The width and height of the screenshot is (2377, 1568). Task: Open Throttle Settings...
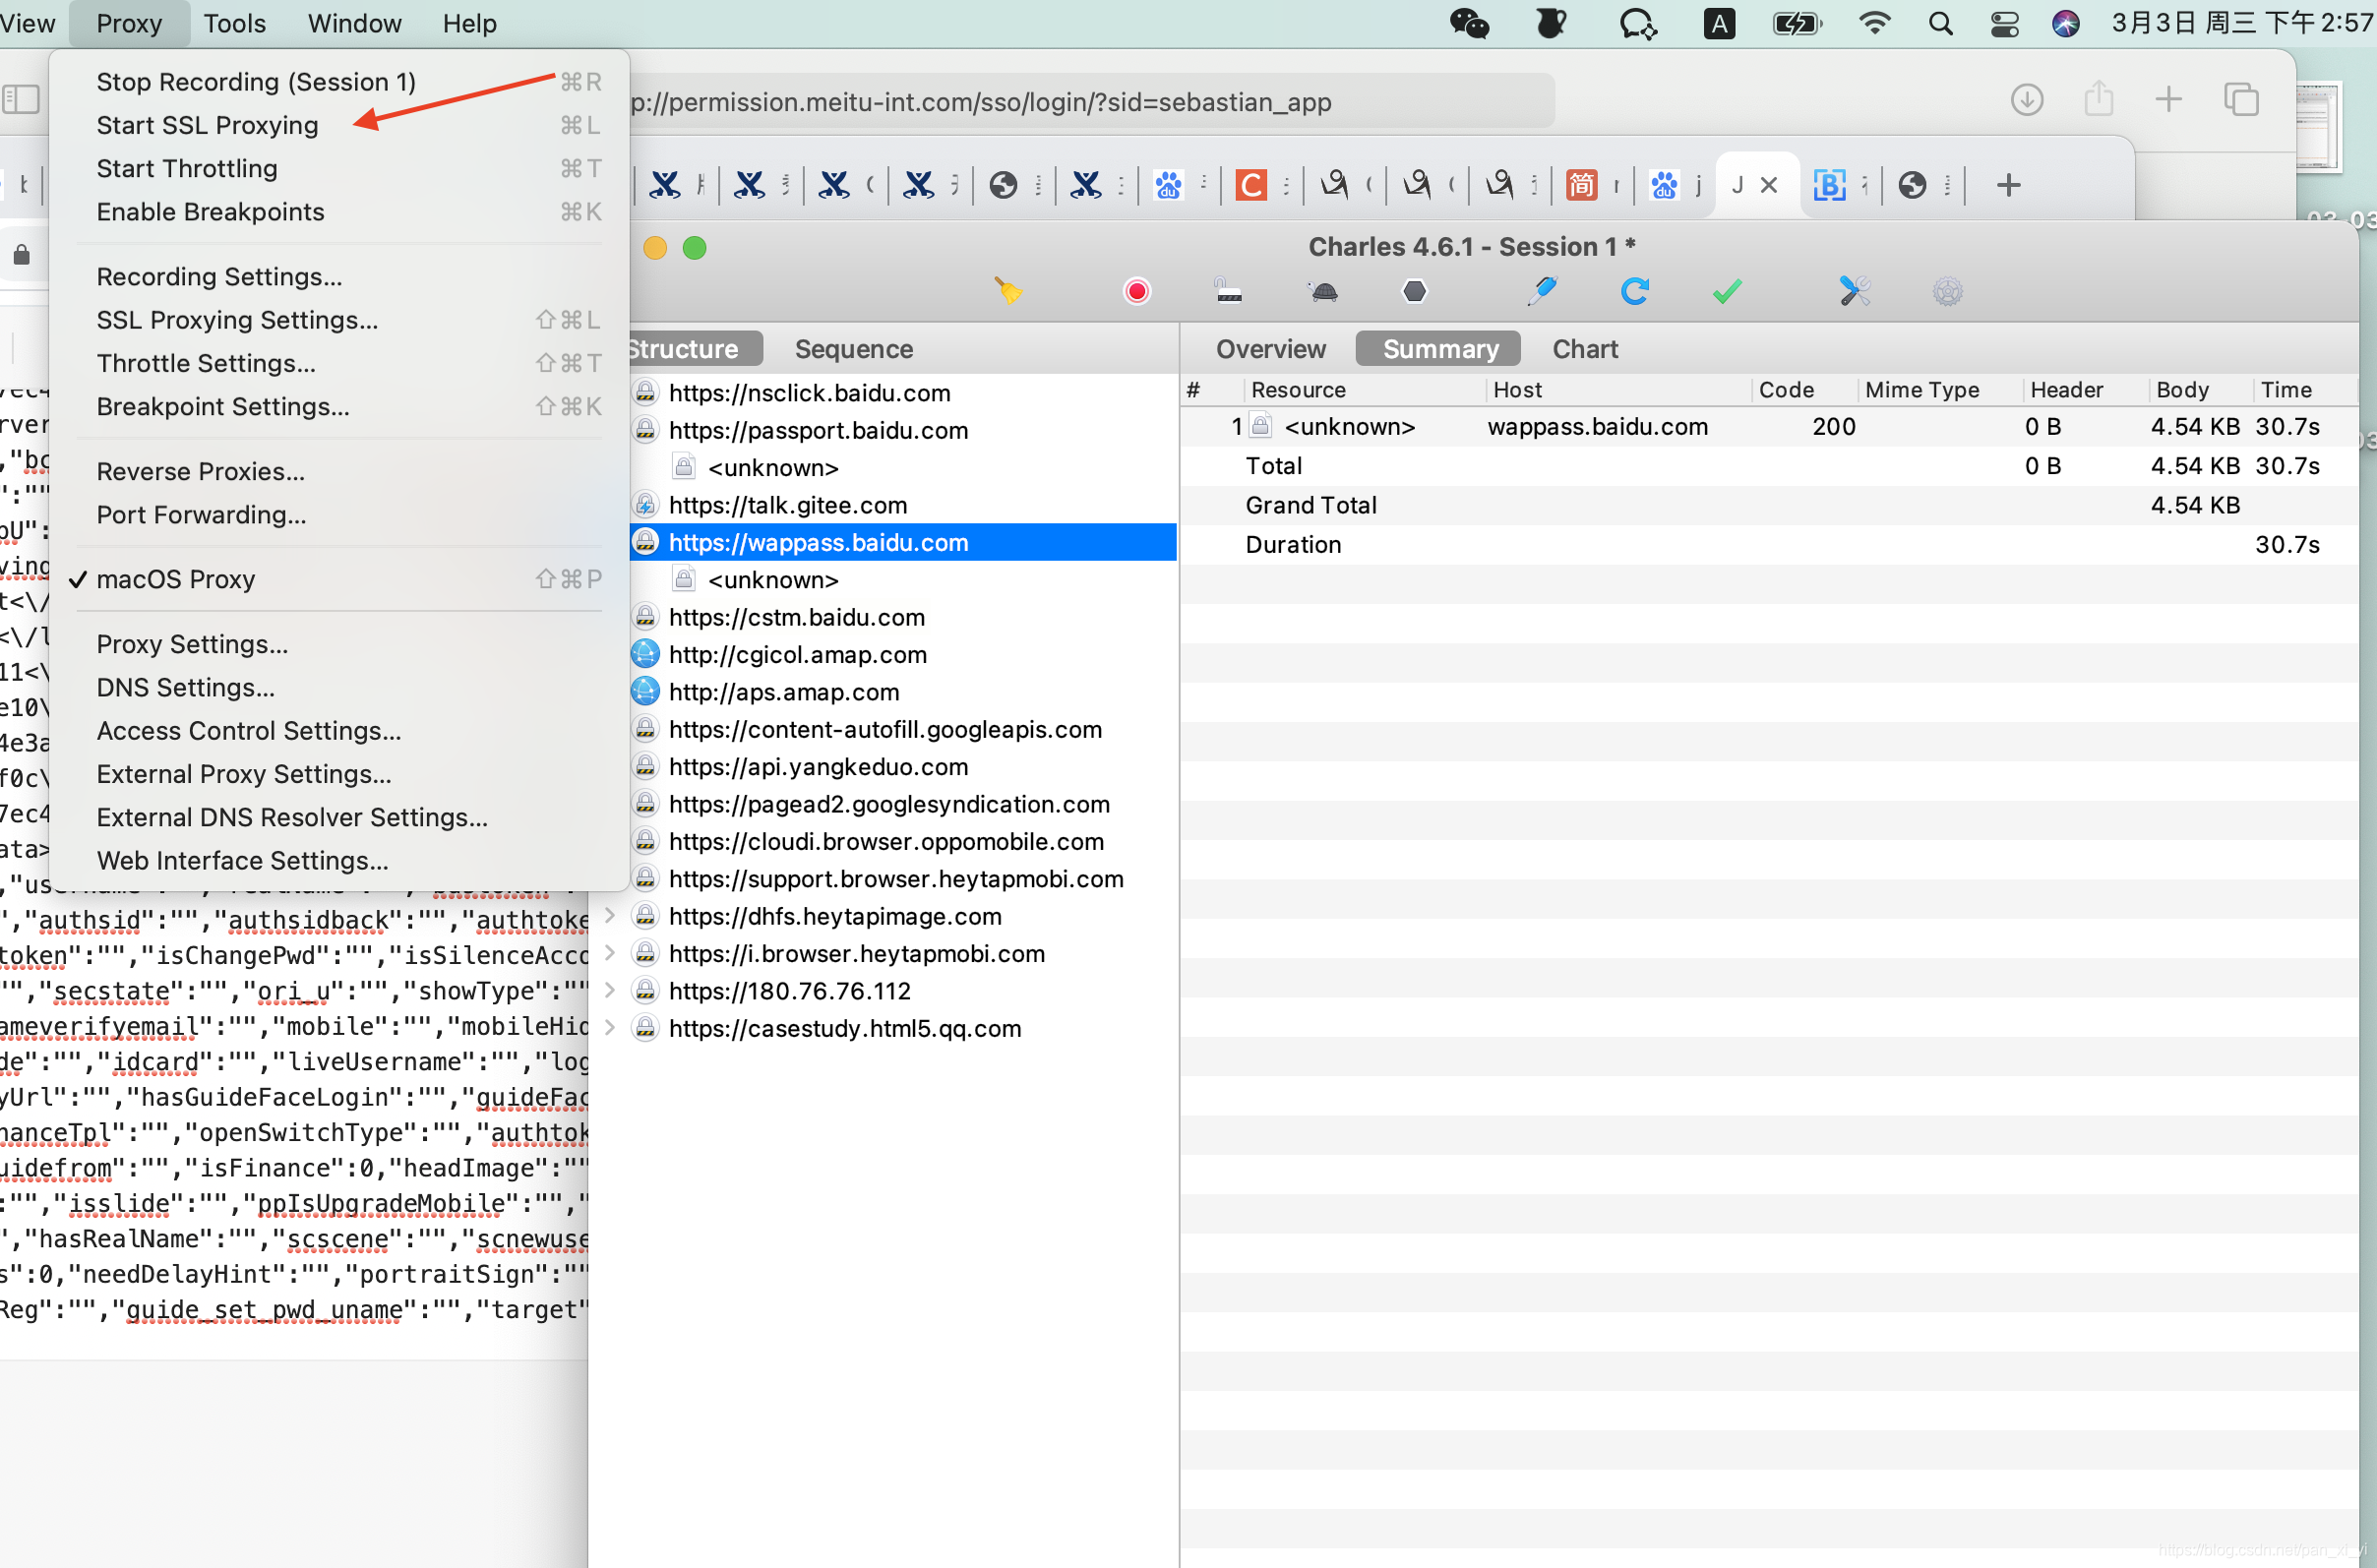tap(339, 363)
